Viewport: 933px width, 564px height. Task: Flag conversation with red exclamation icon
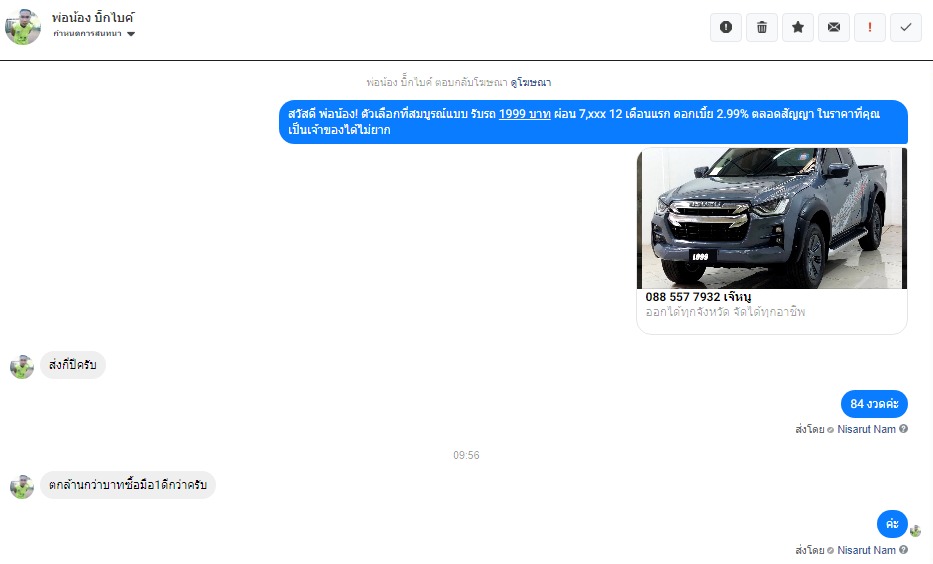(870, 27)
